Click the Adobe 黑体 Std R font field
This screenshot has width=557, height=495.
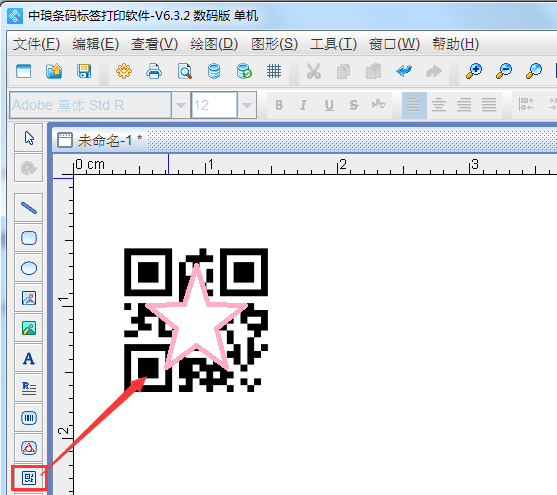91,105
